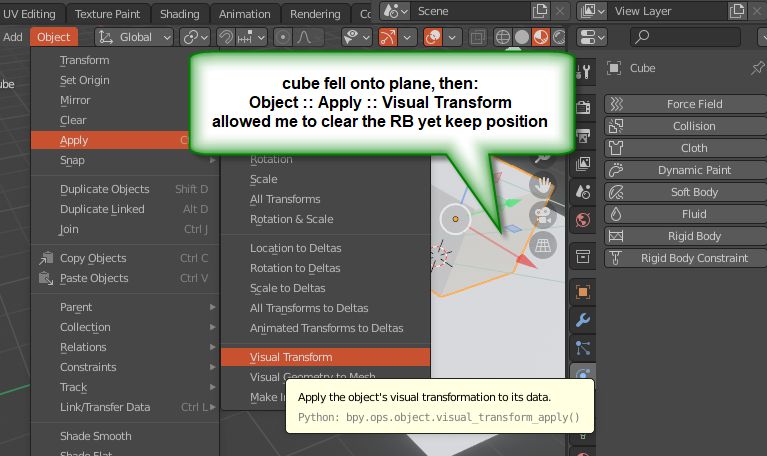Screen dimensions: 767x456
Task: Open the gizmo options dropdown arrow
Action: (x=406, y=37)
